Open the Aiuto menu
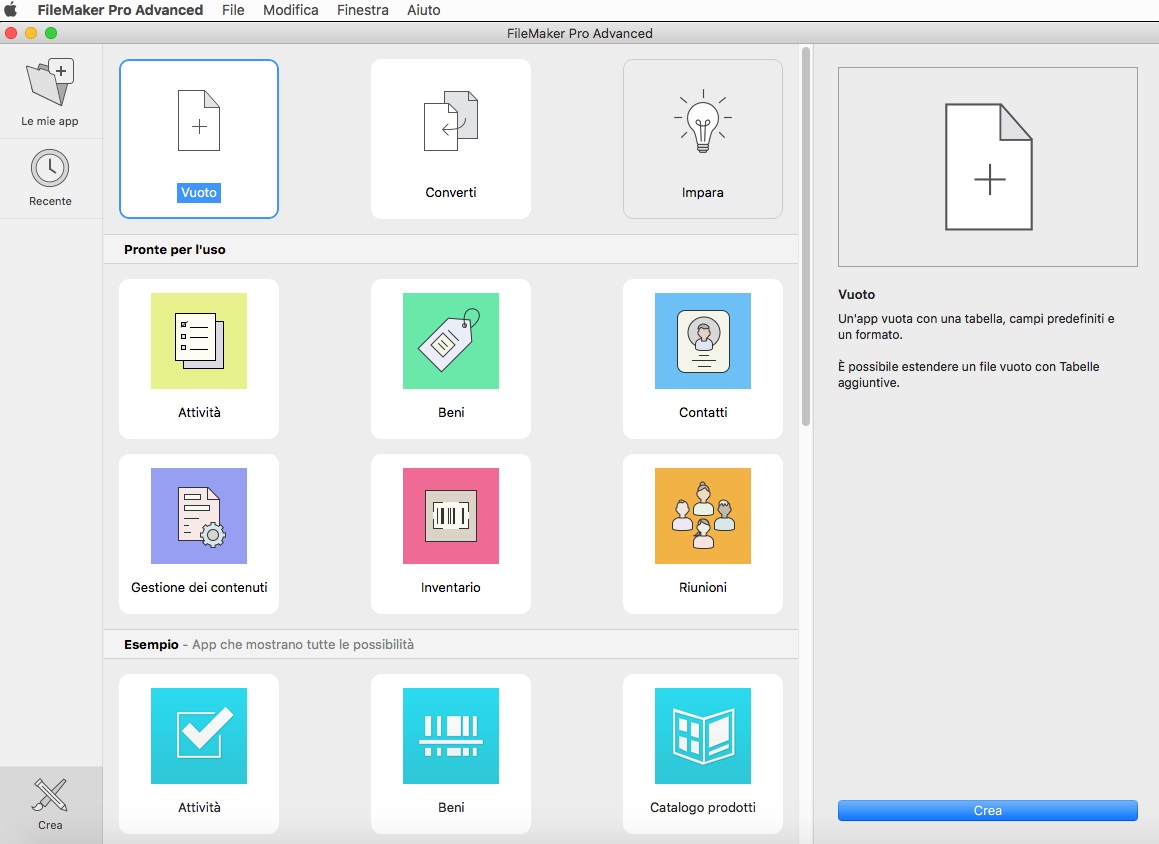Screen dimensions: 1159x844 pyautogui.click(x=424, y=10)
